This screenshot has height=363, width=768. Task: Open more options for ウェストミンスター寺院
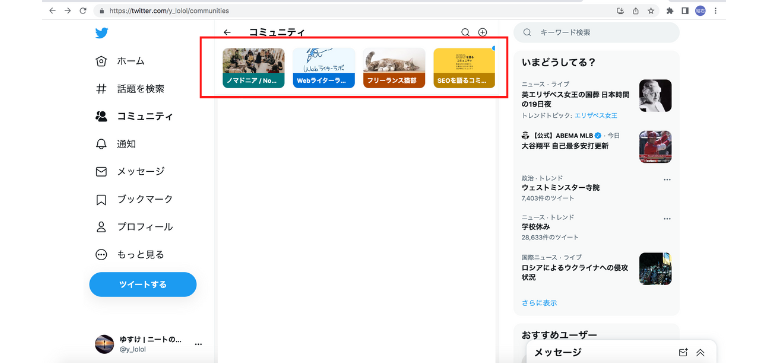(667, 179)
